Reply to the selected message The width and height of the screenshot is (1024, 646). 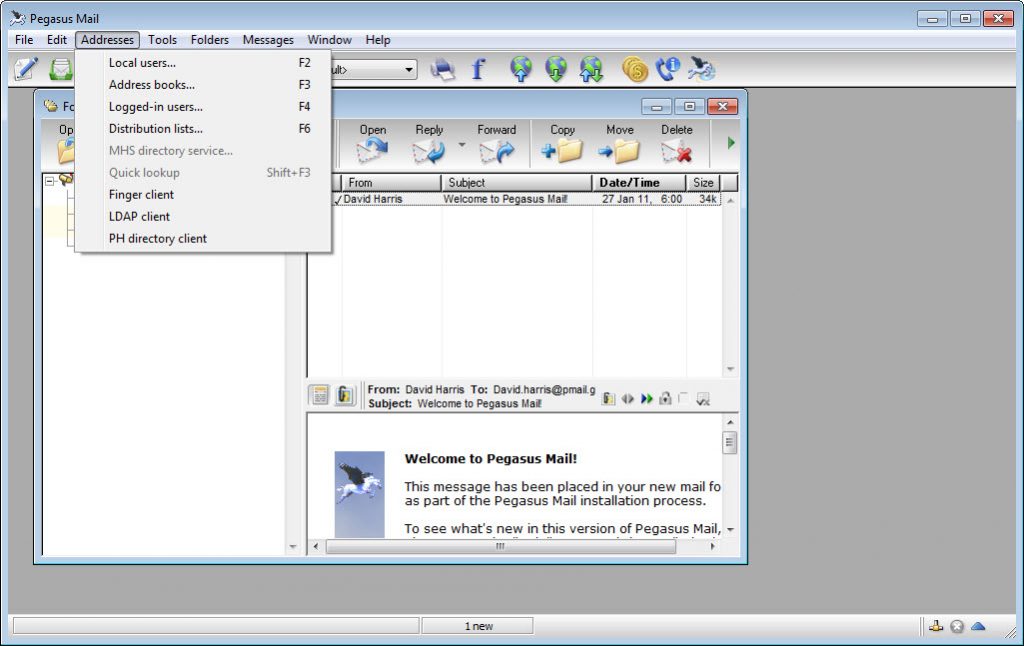pyautogui.click(x=429, y=143)
